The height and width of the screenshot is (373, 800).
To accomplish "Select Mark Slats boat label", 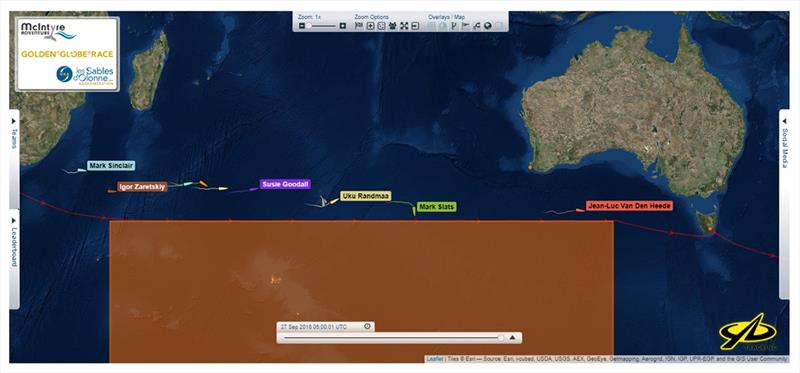I will [x=437, y=207].
